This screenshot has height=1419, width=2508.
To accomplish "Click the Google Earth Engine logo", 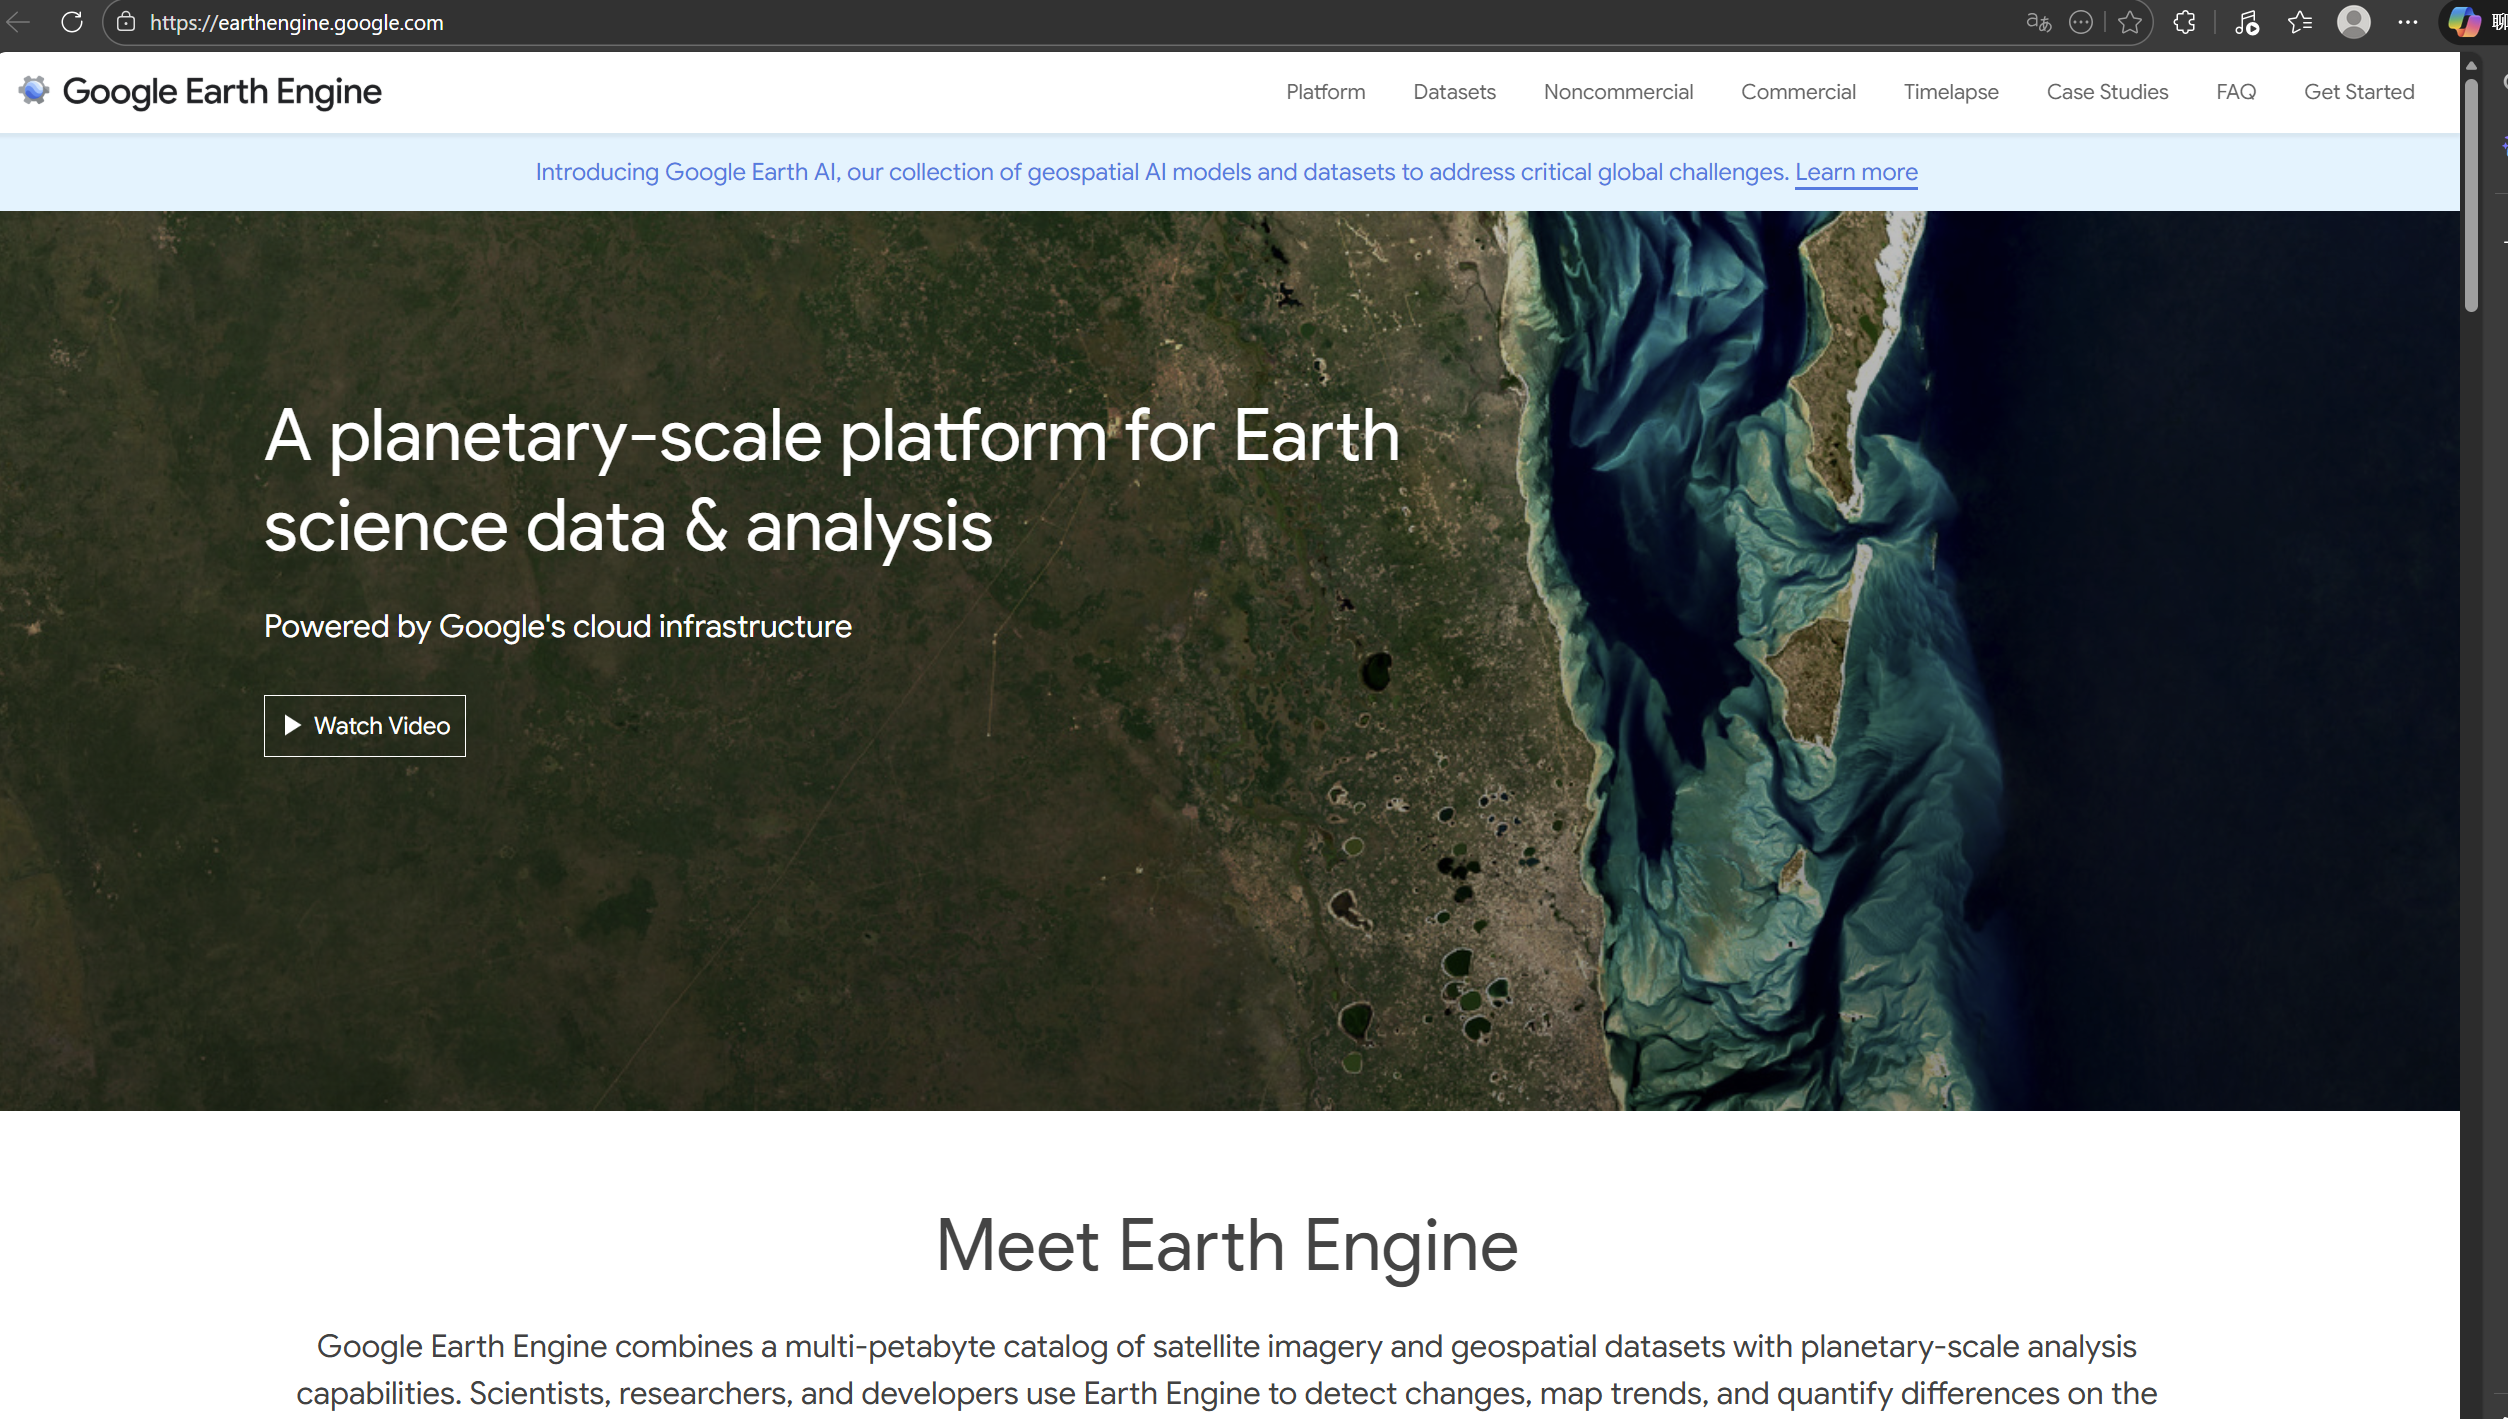I will click(x=200, y=91).
